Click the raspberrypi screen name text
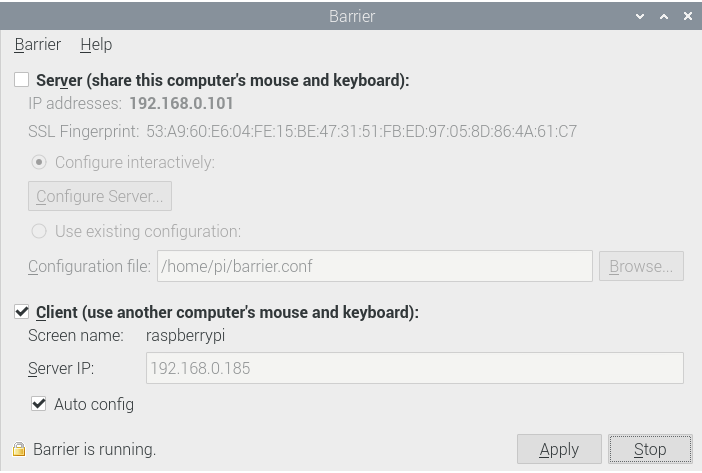The width and height of the screenshot is (702, 473). point(185,336)
